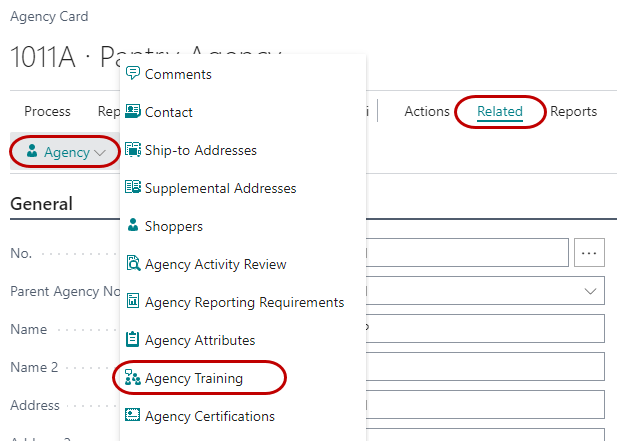The height and width of the screenshot is (441, 617).
Task: Open the Process tab
Action: pyautogui.click(x=47, y=111)
